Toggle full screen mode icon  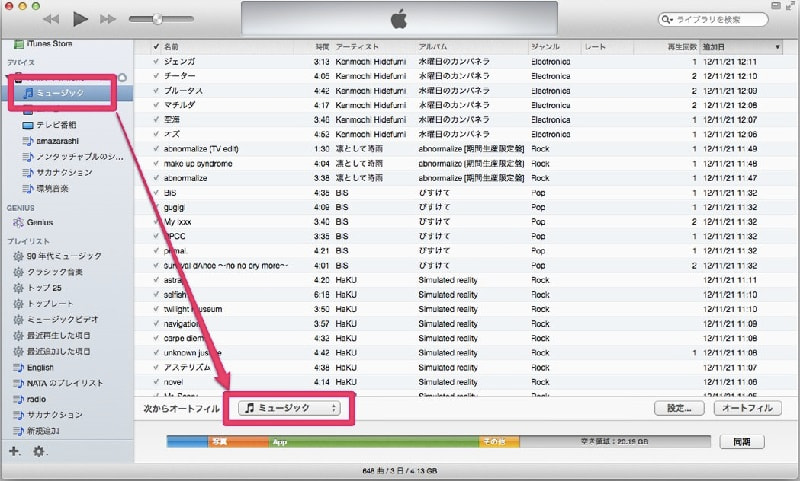click(791, 6)
